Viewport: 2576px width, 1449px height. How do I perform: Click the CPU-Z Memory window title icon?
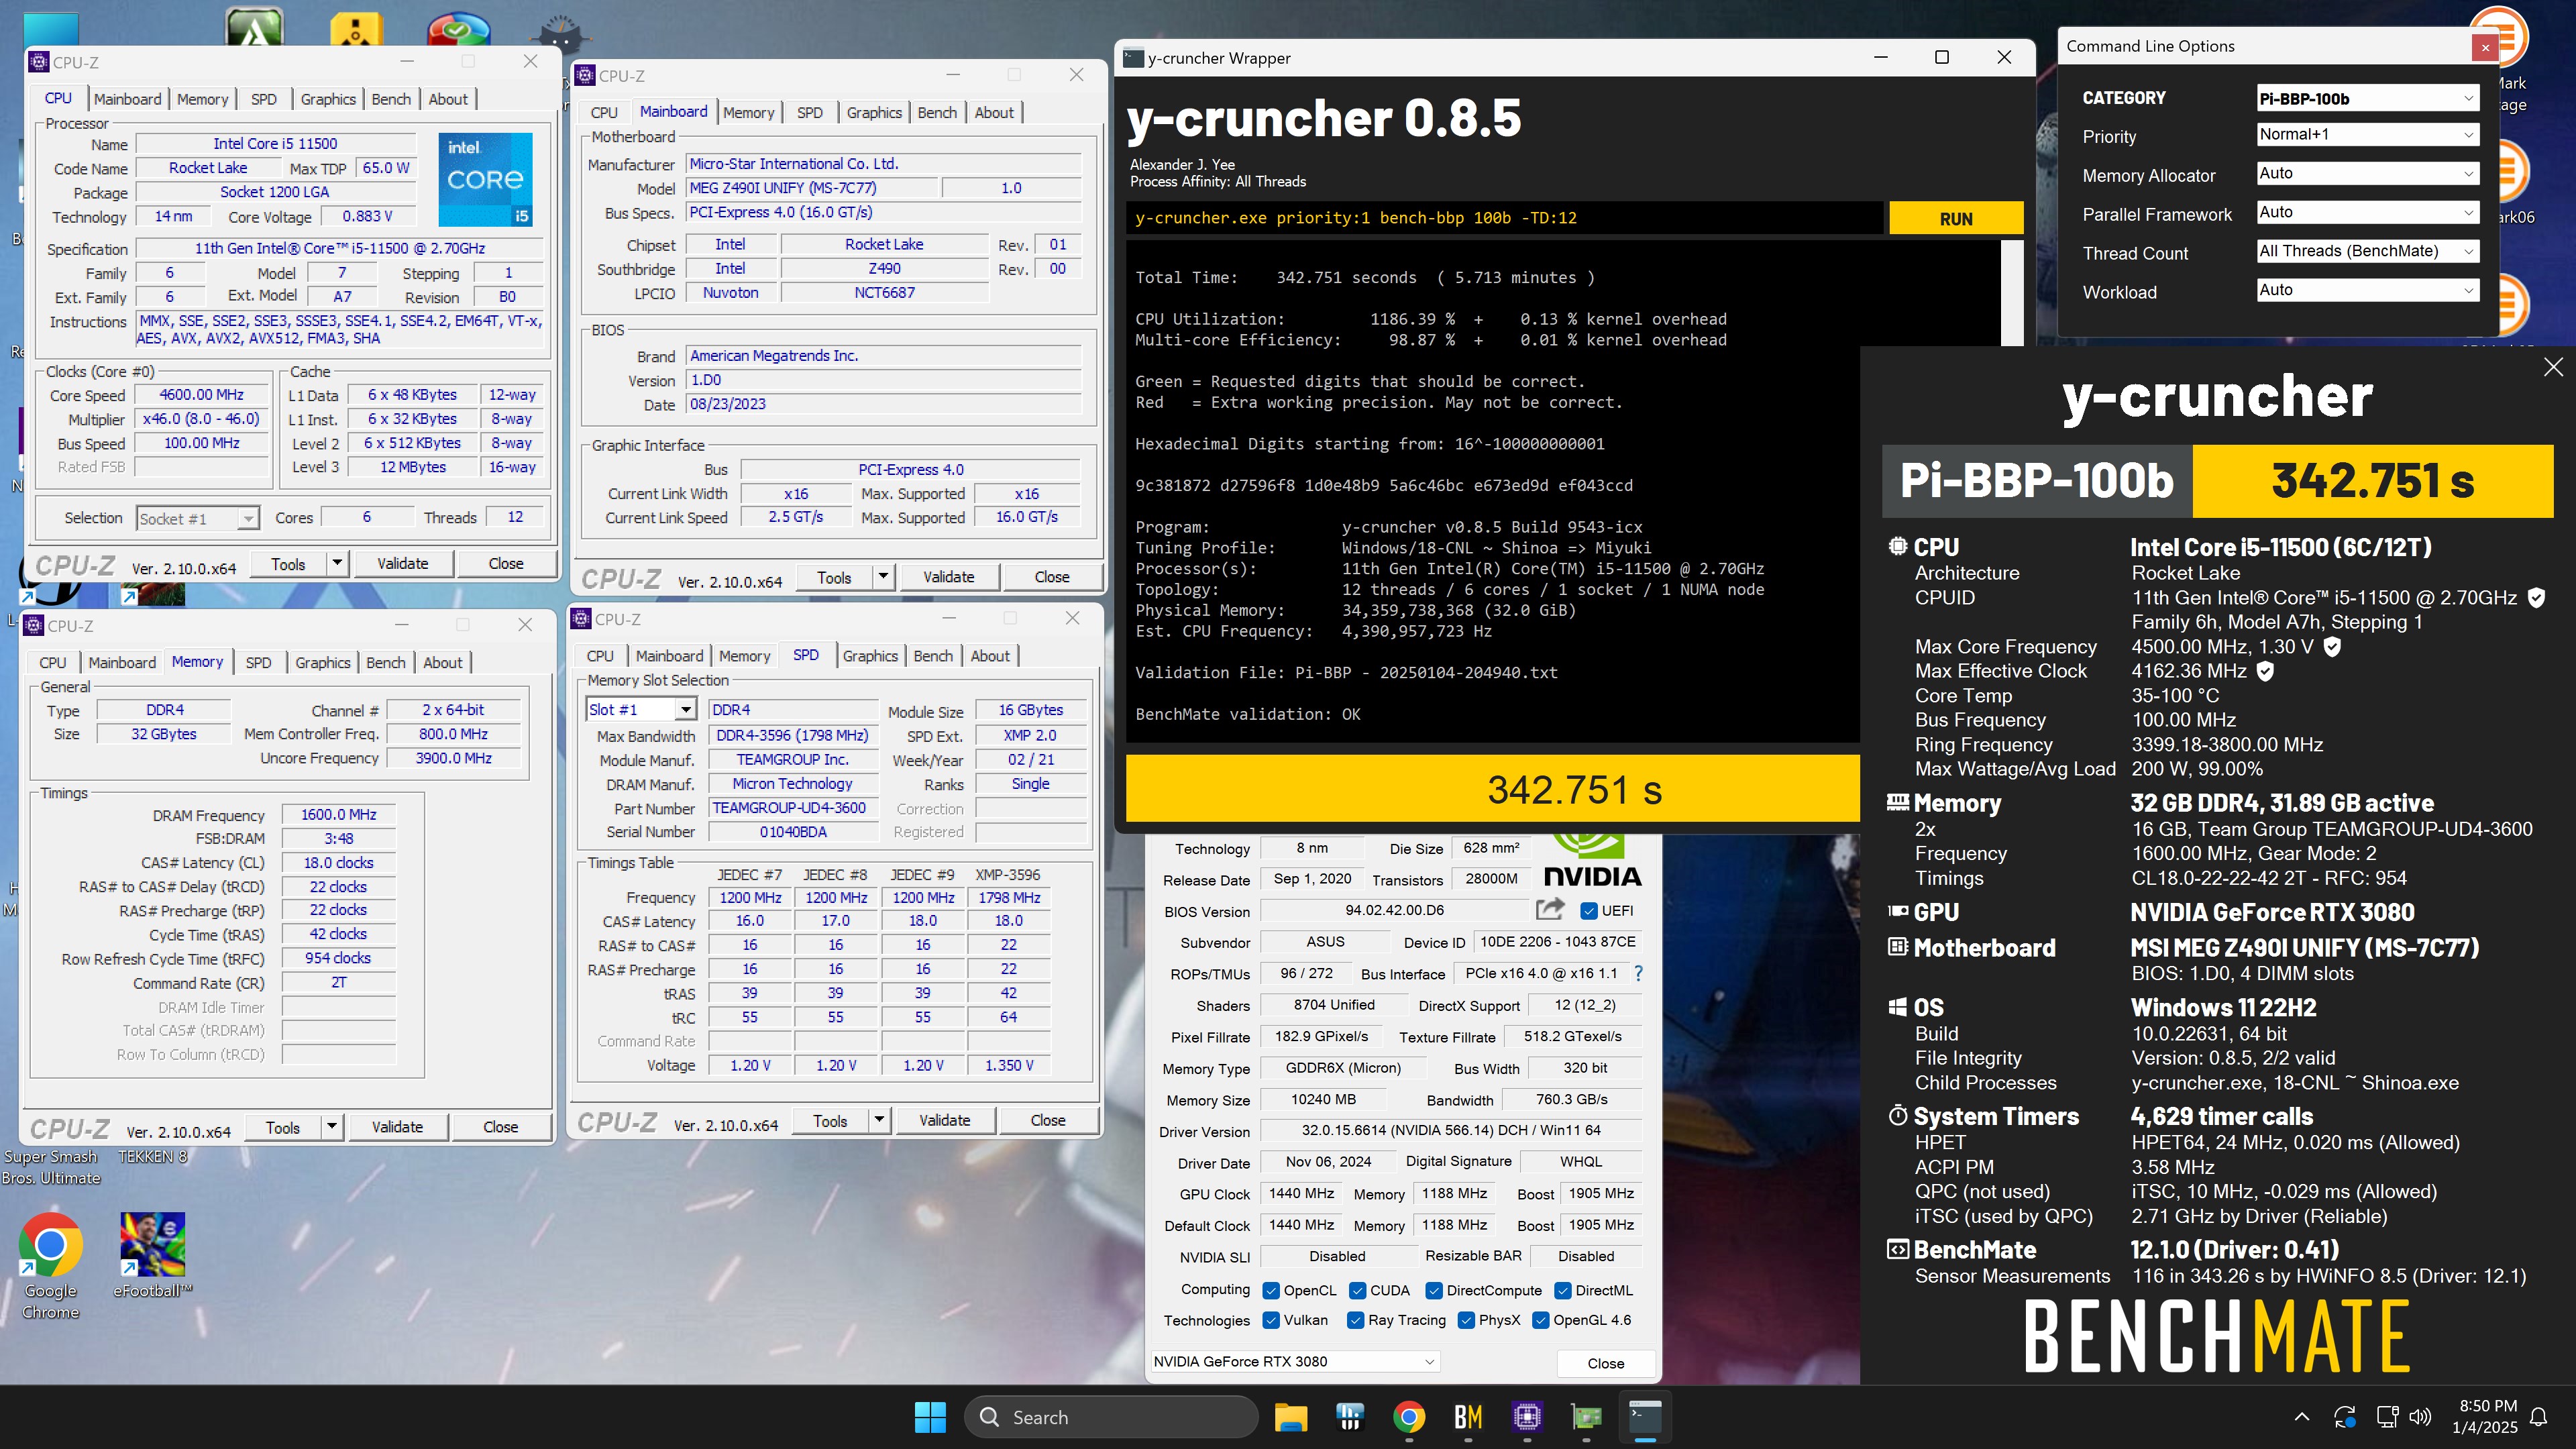point(33,625)
